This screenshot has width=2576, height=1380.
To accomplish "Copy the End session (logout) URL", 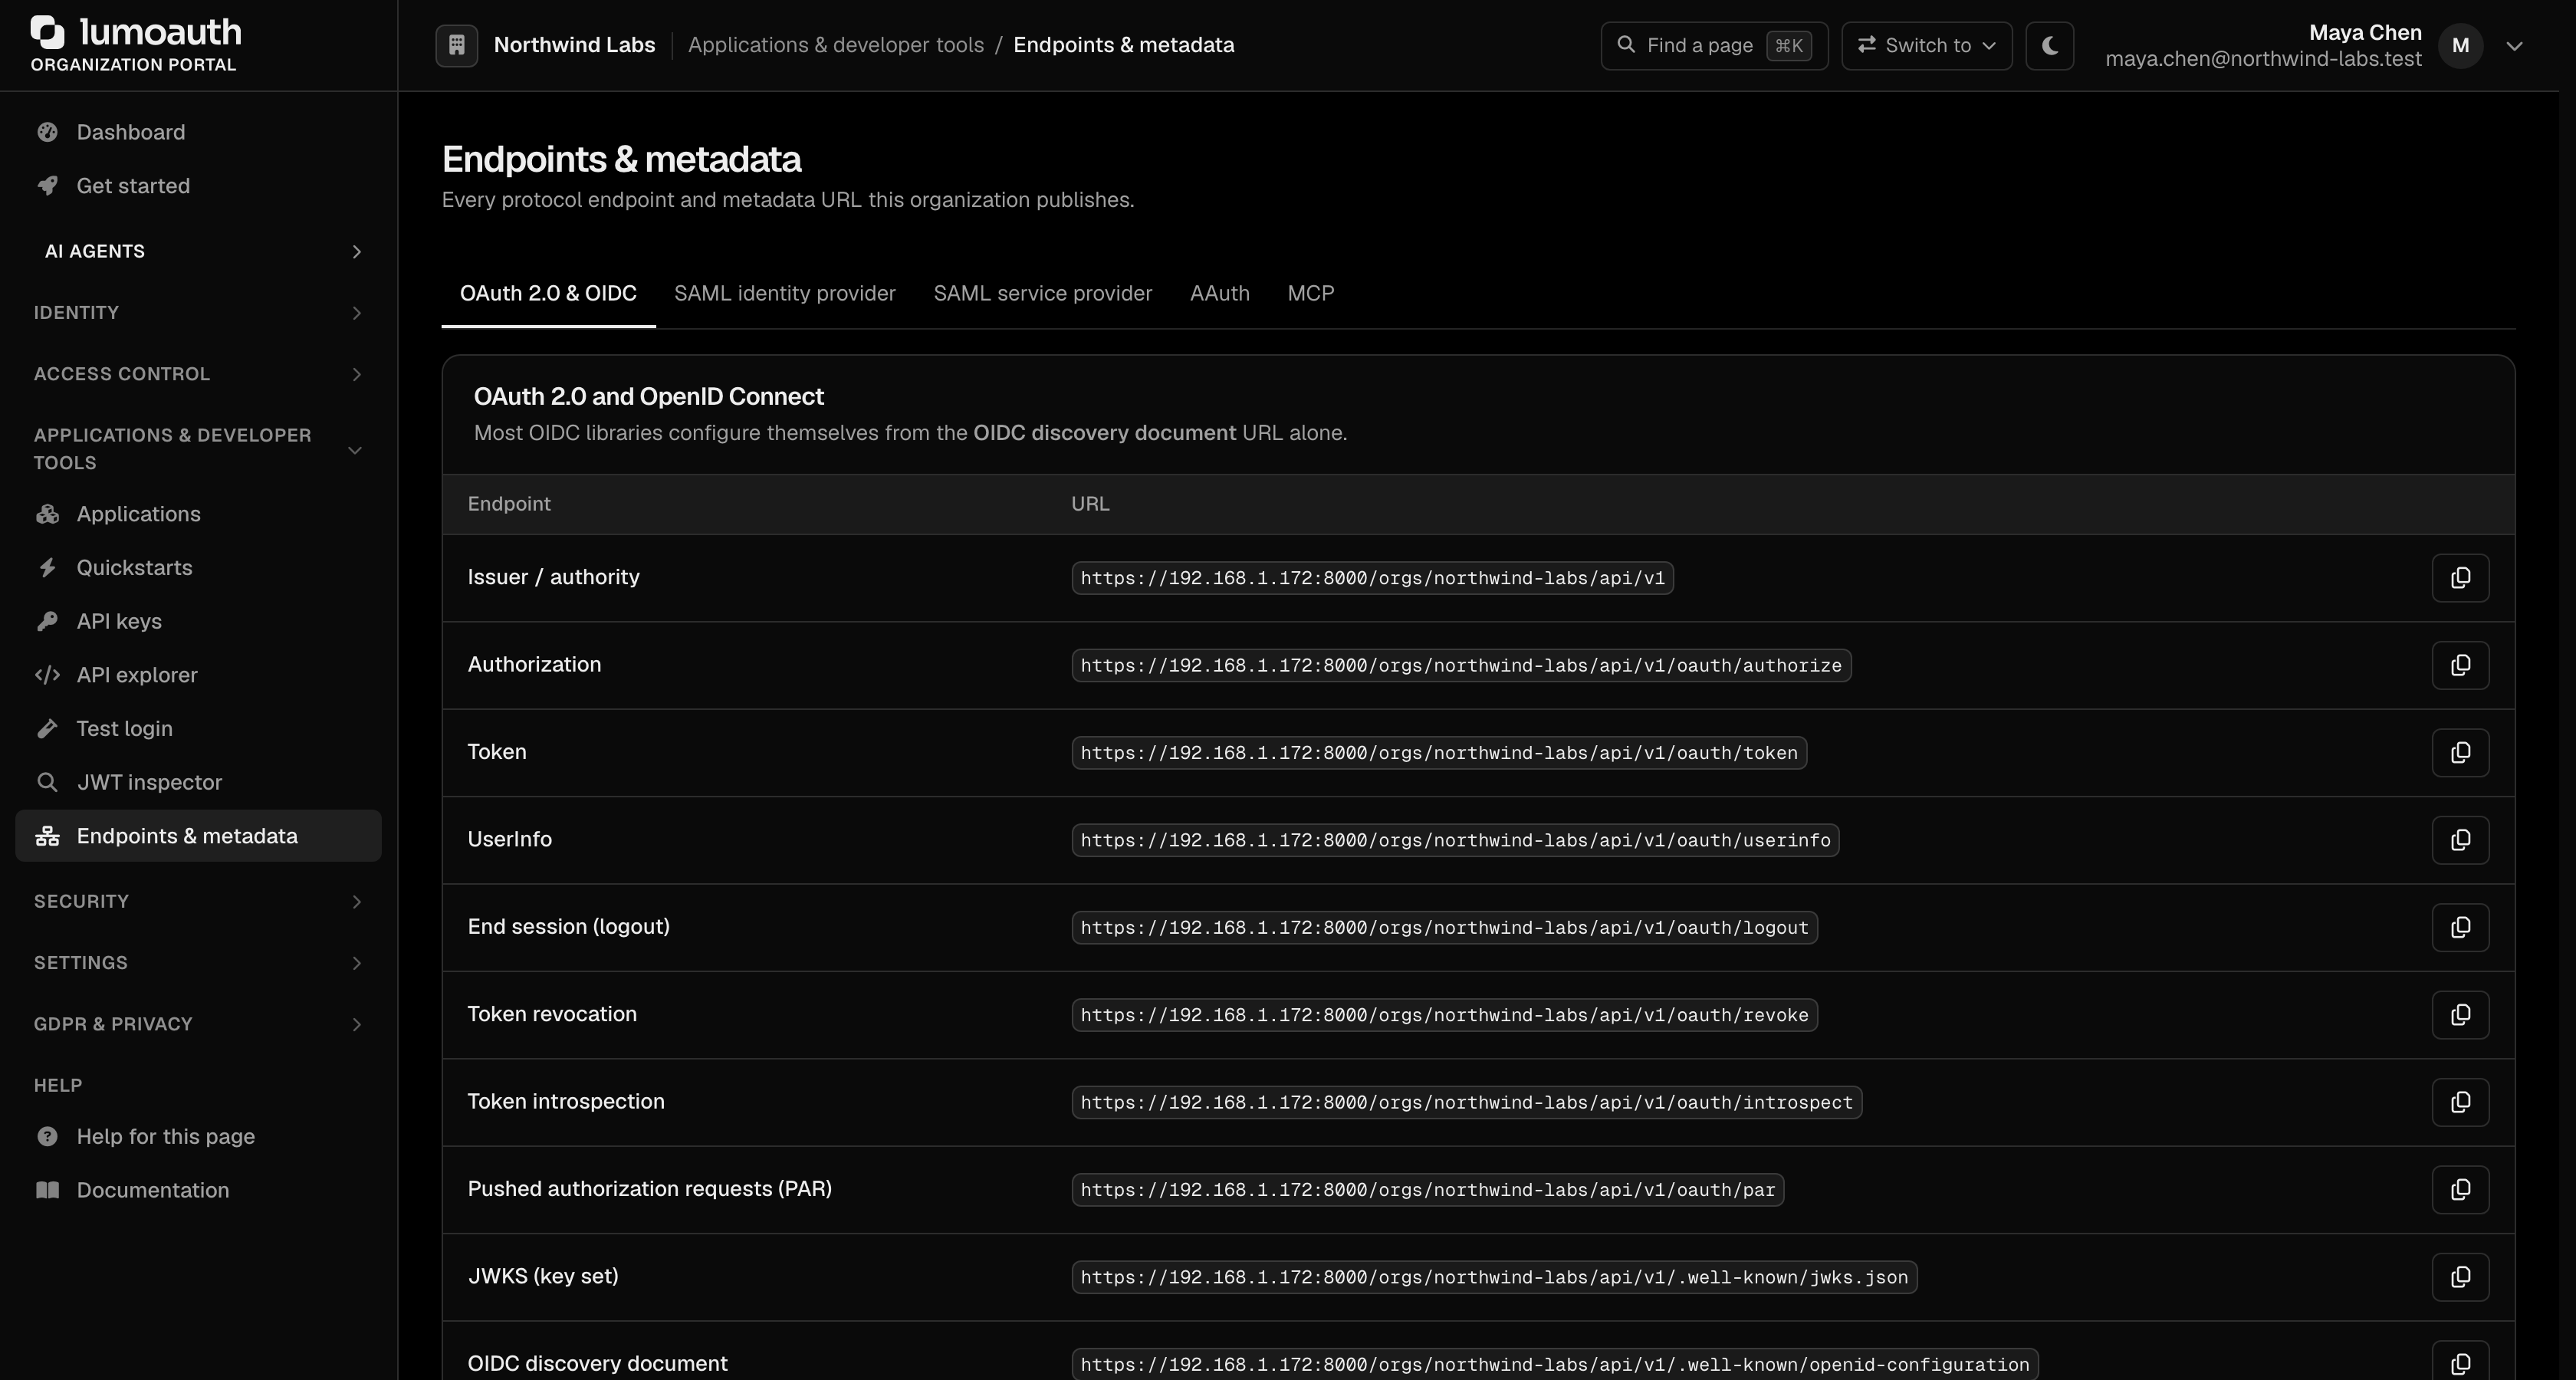I will coord(2460,927).
